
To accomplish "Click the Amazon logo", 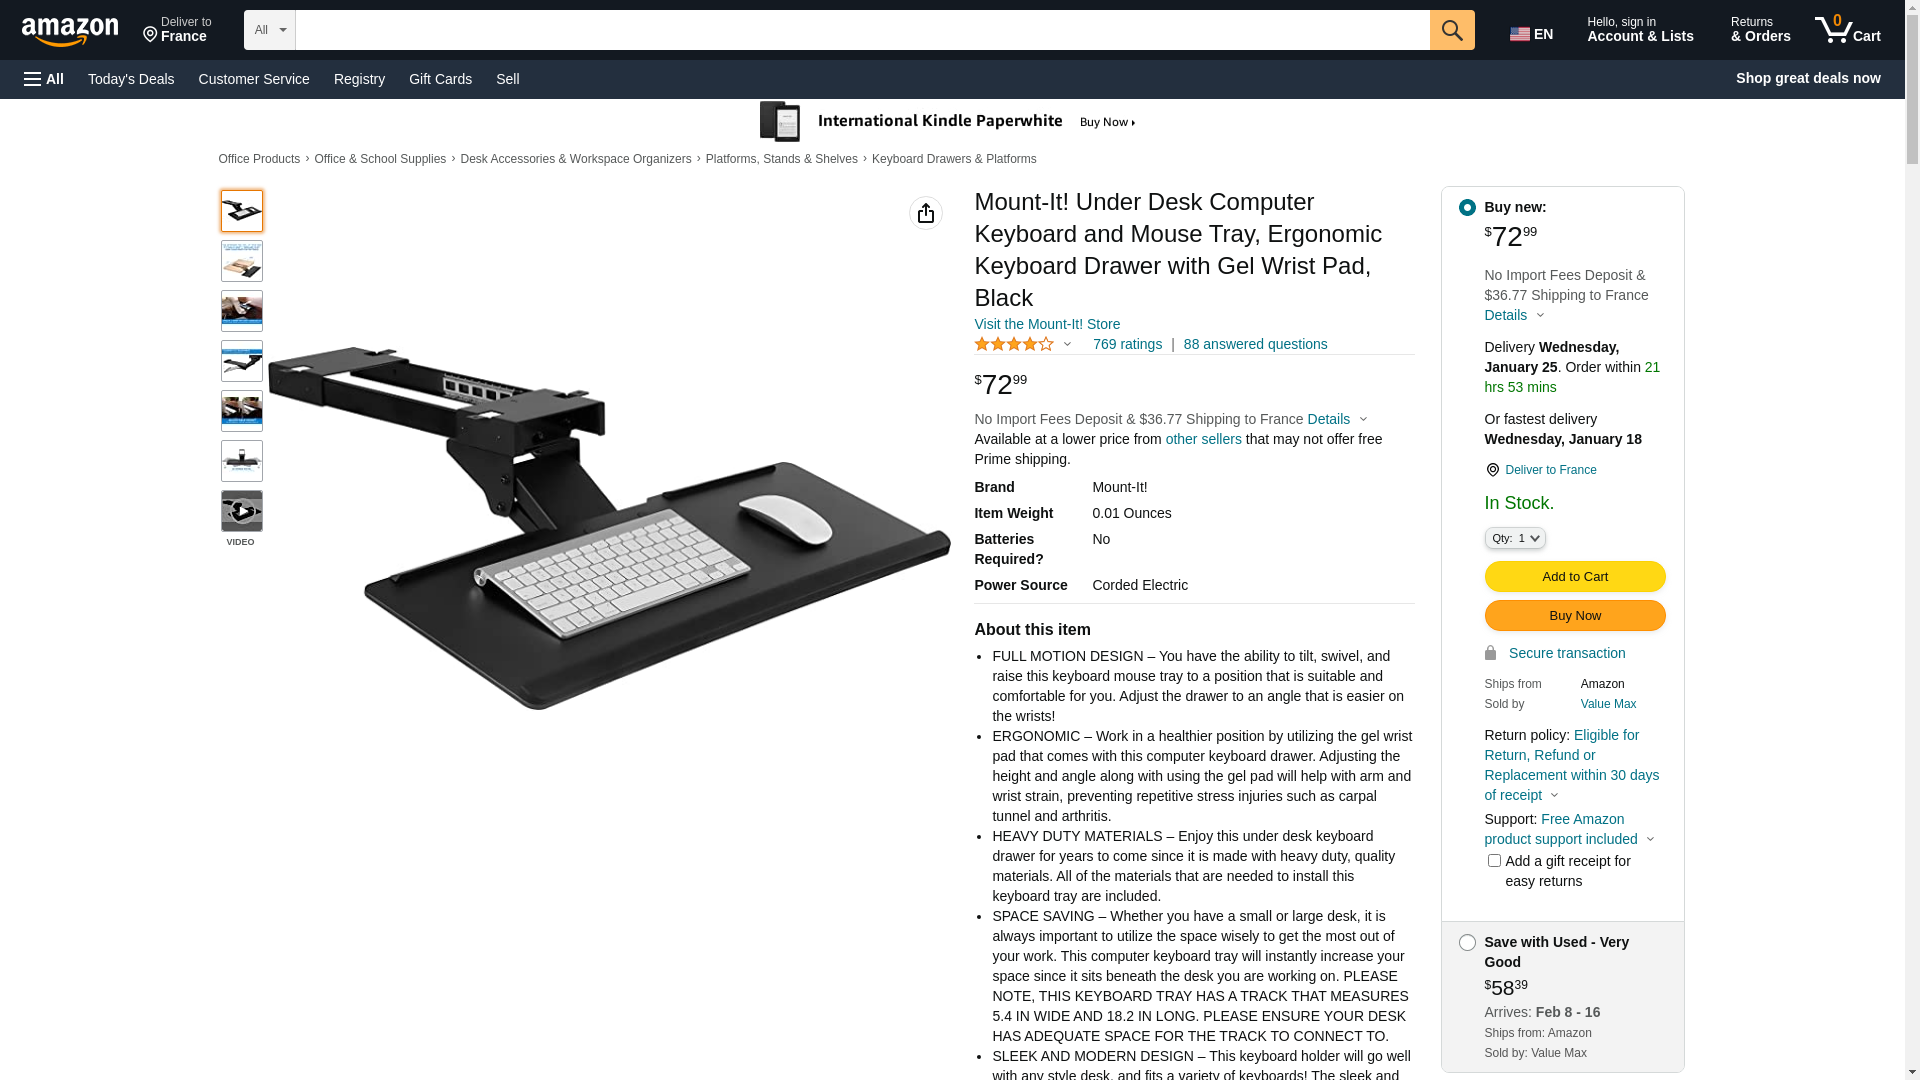I will (x=70, y=32).
